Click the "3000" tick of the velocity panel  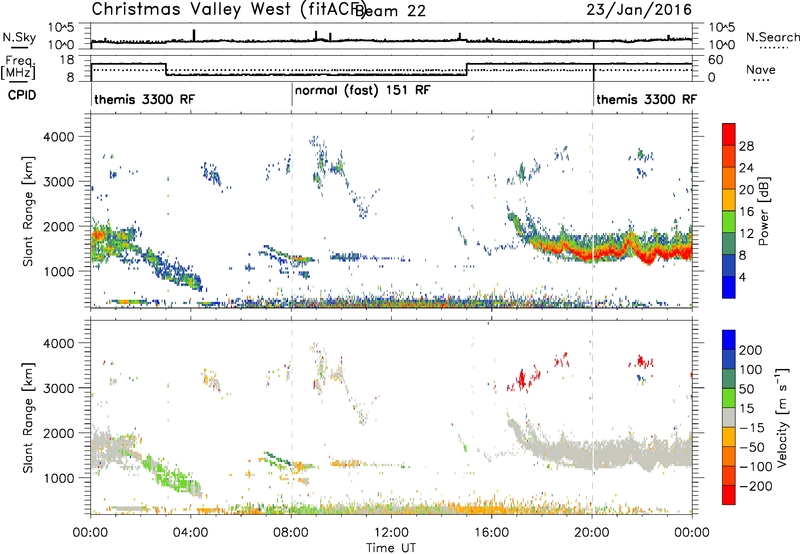coord(58,388)
